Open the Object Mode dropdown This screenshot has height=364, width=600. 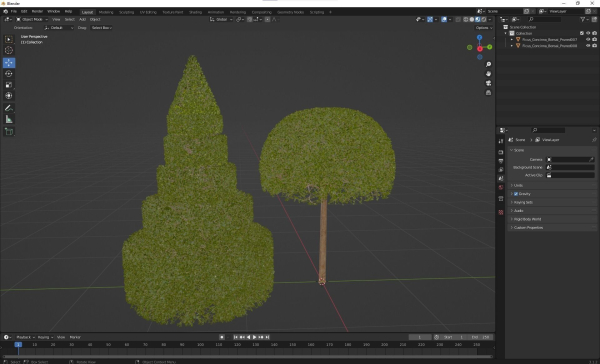click(x=32, y=19)
